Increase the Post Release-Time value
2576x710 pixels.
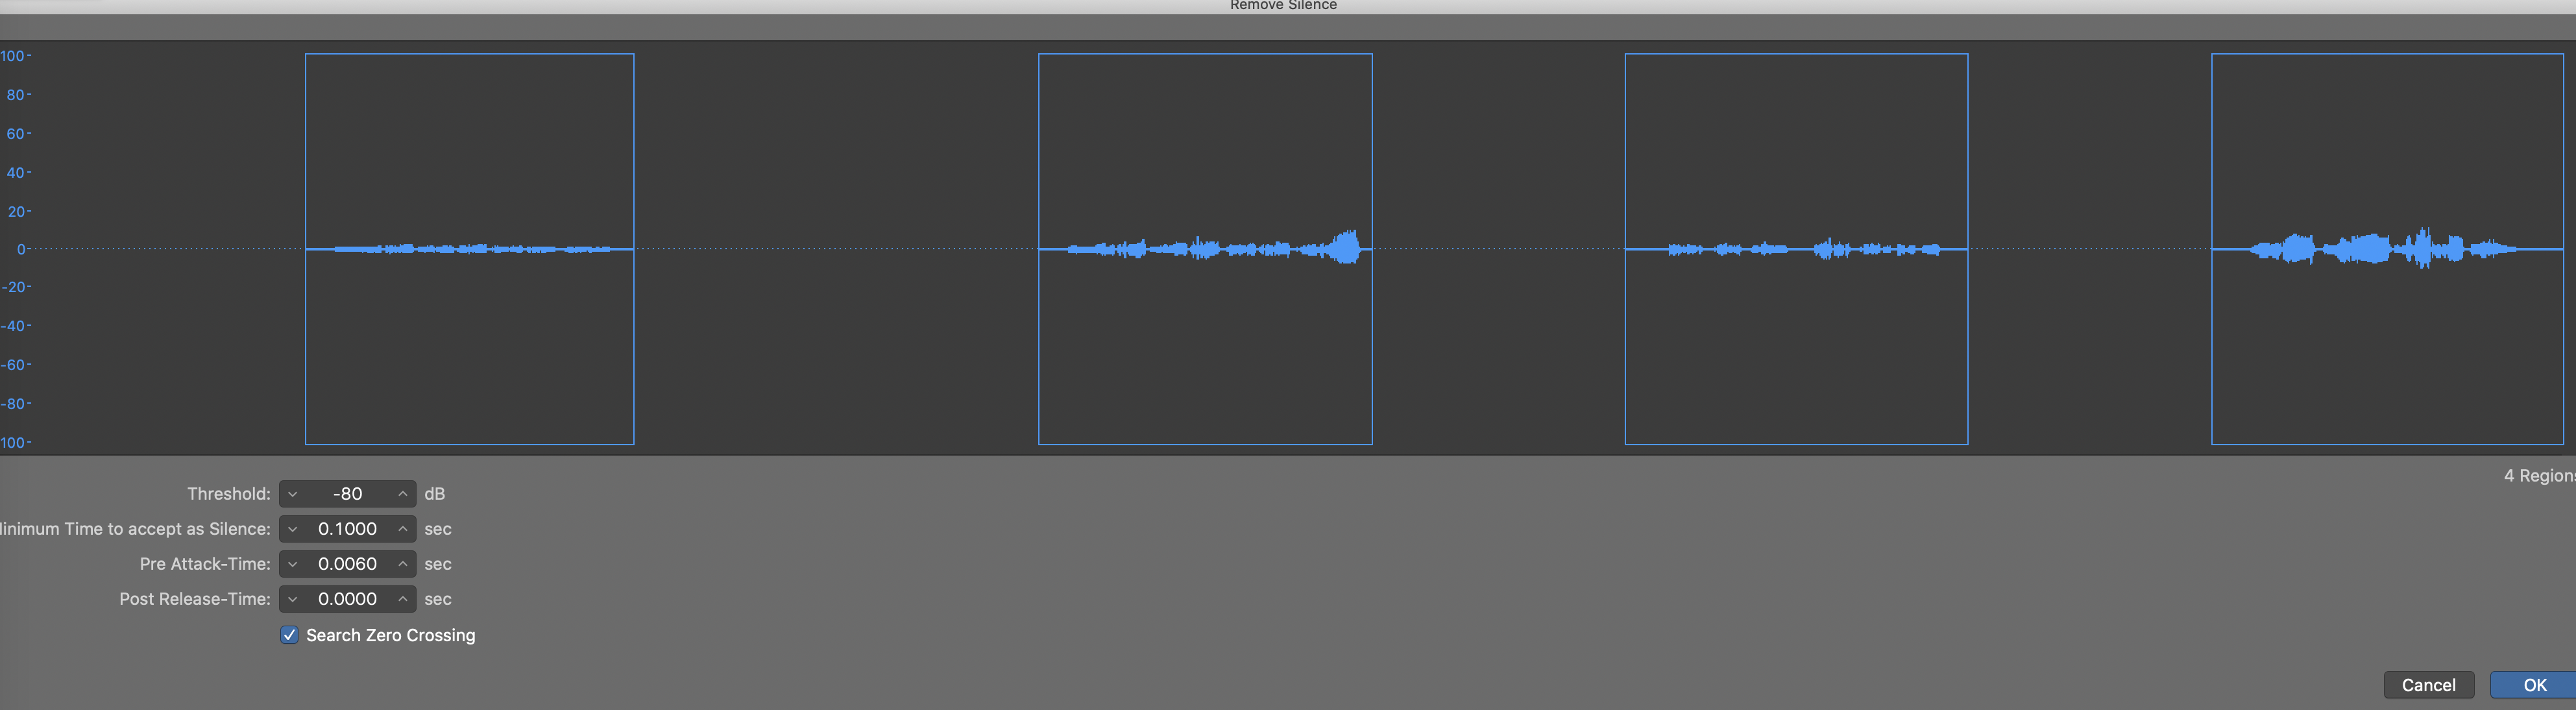click(402, 599)
